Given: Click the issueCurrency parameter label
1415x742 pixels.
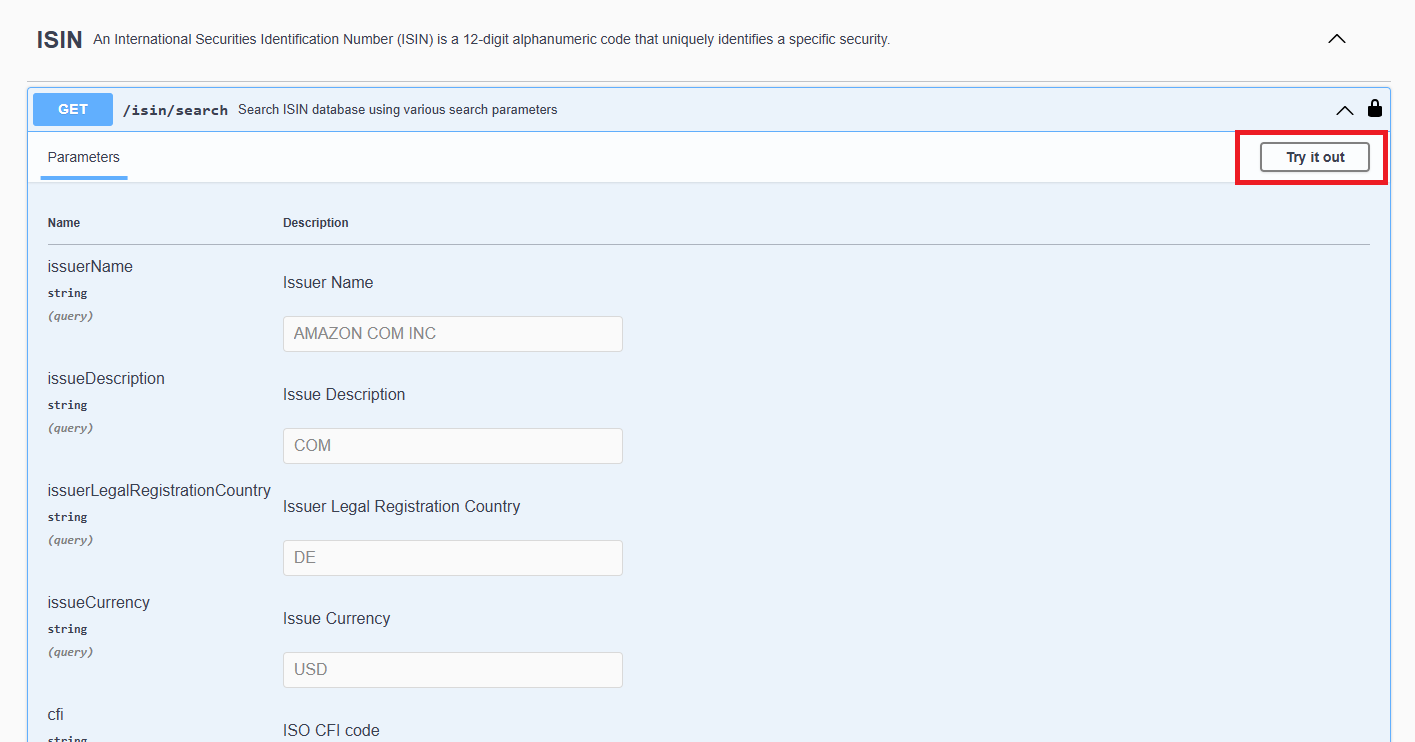Looking at the screenshot, I should tap(99, 603).
